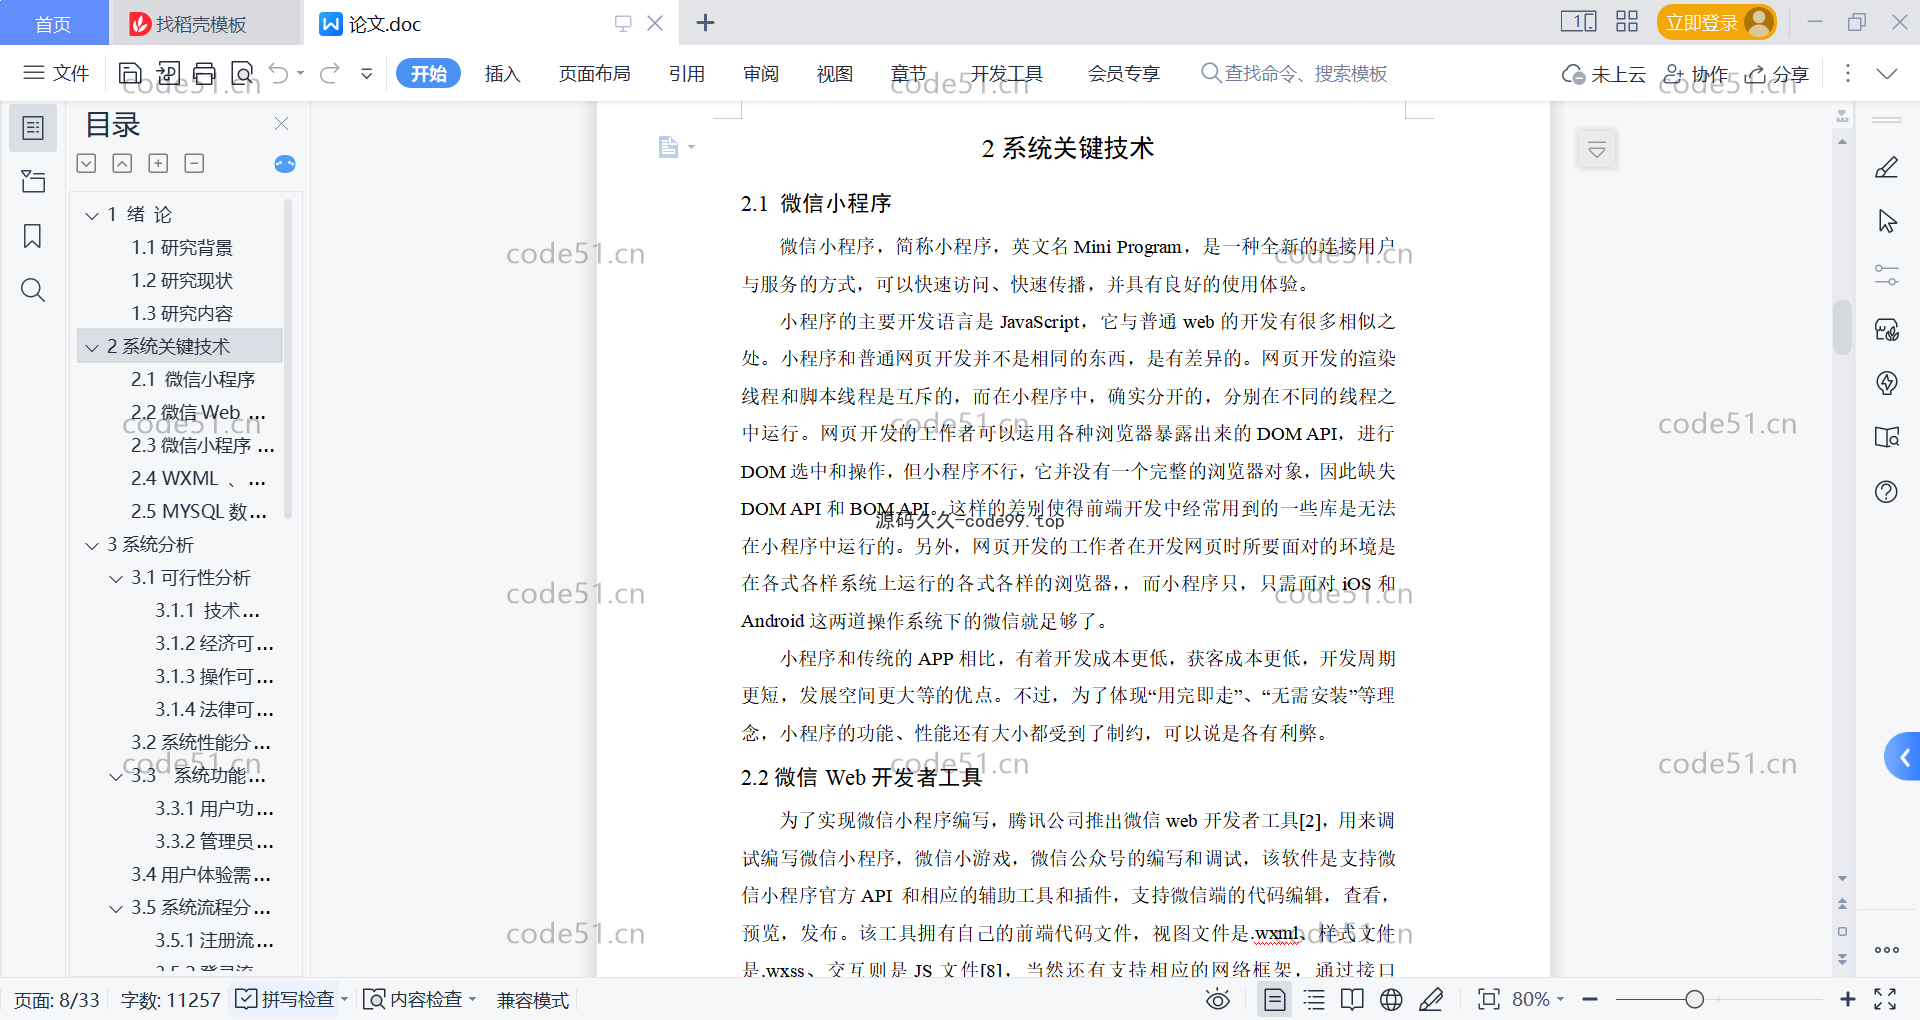The image size is (1920, 1020).
Task: Switch to page layout view icon
Action: (x=1274, y=999)
